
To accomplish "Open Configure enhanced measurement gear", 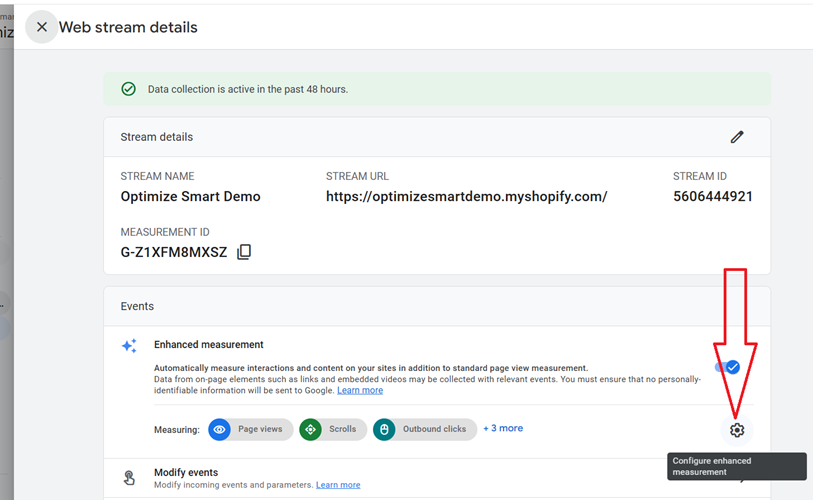I will click(x=737, y=430).
